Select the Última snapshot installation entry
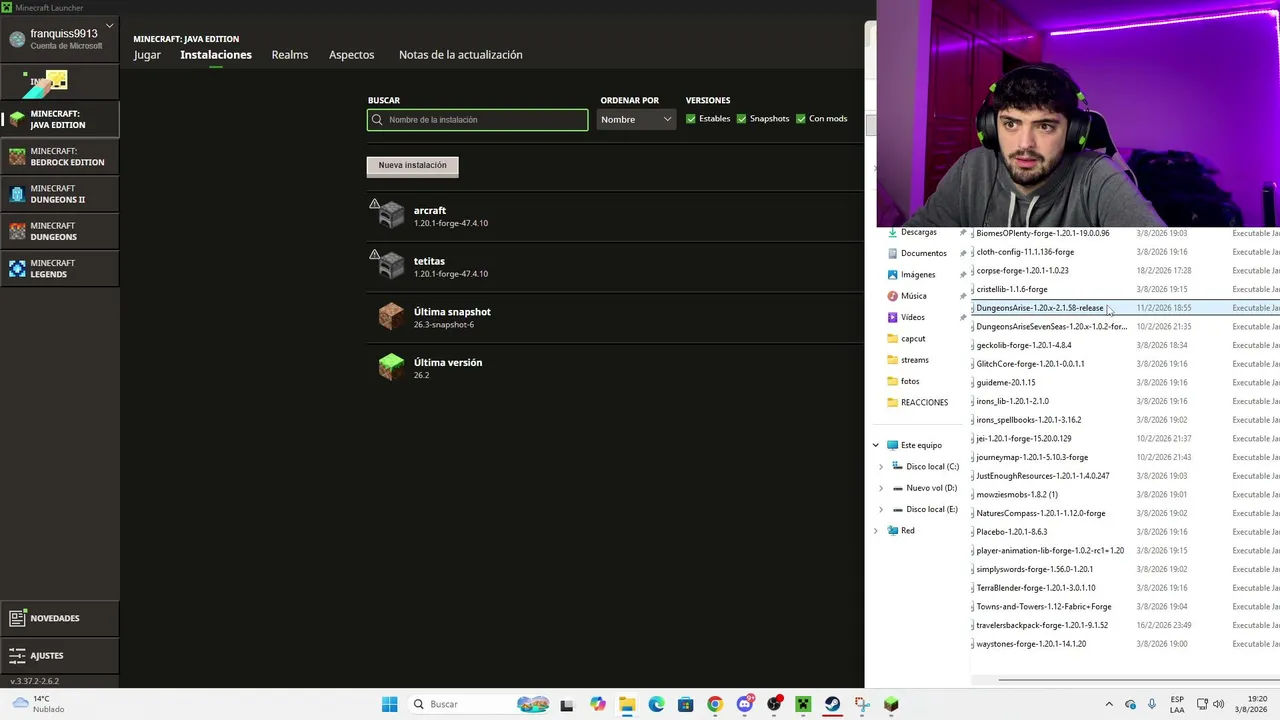The height and width of the screenshot is (720, 1280). (615, 316)
